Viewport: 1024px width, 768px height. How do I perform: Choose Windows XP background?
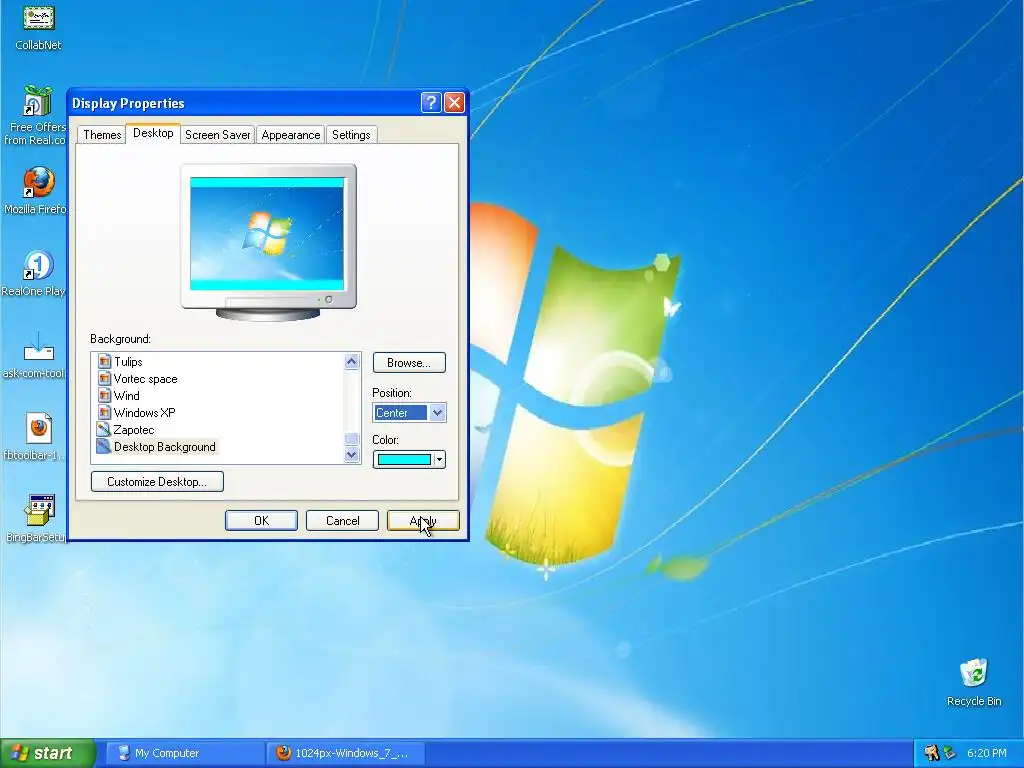tap(144, 412)
